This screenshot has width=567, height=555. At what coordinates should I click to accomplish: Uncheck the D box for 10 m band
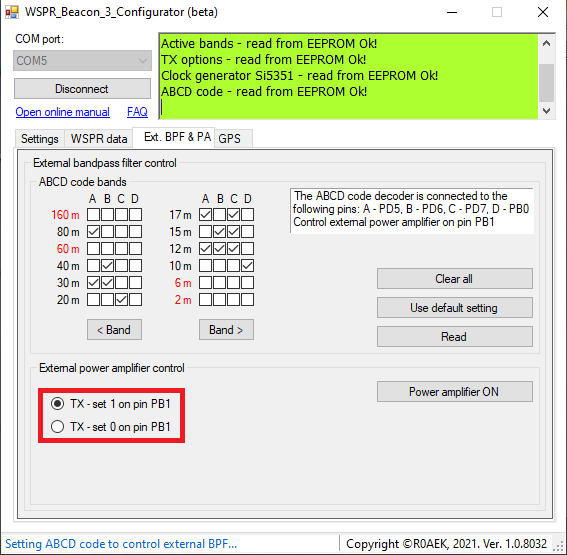click(x=247, y=266)
